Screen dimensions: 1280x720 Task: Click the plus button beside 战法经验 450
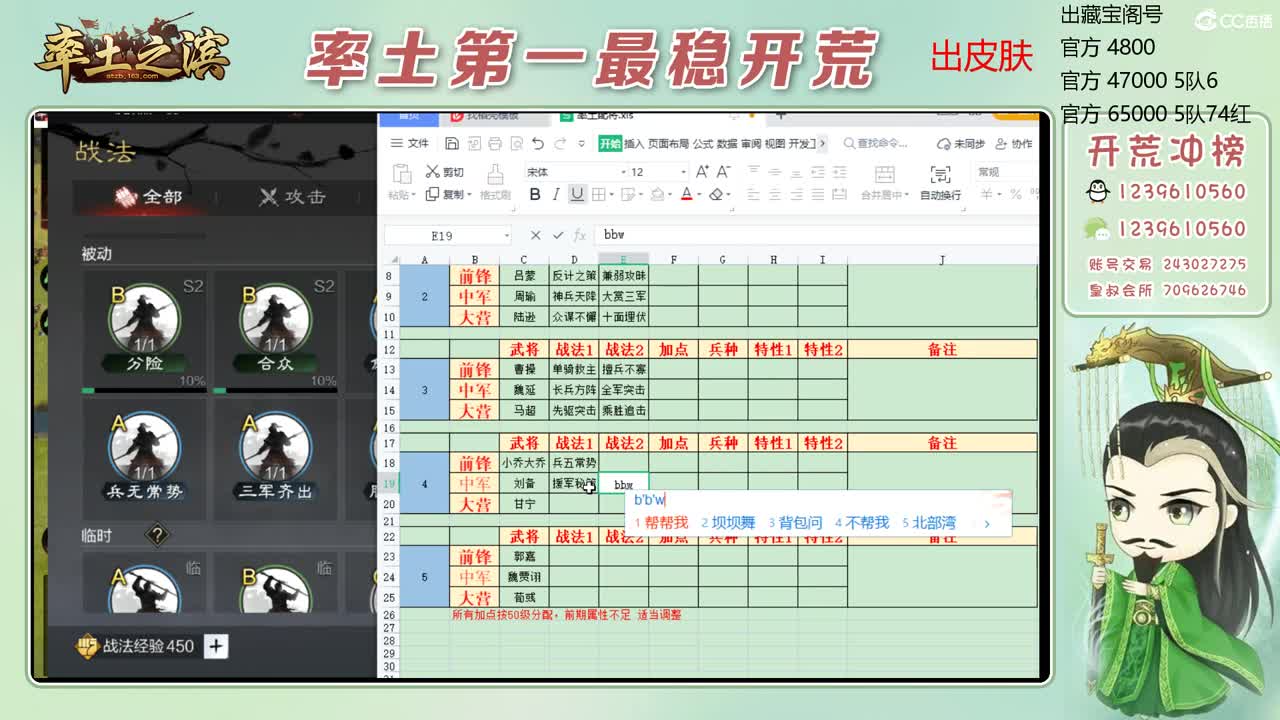coord(216,646)
